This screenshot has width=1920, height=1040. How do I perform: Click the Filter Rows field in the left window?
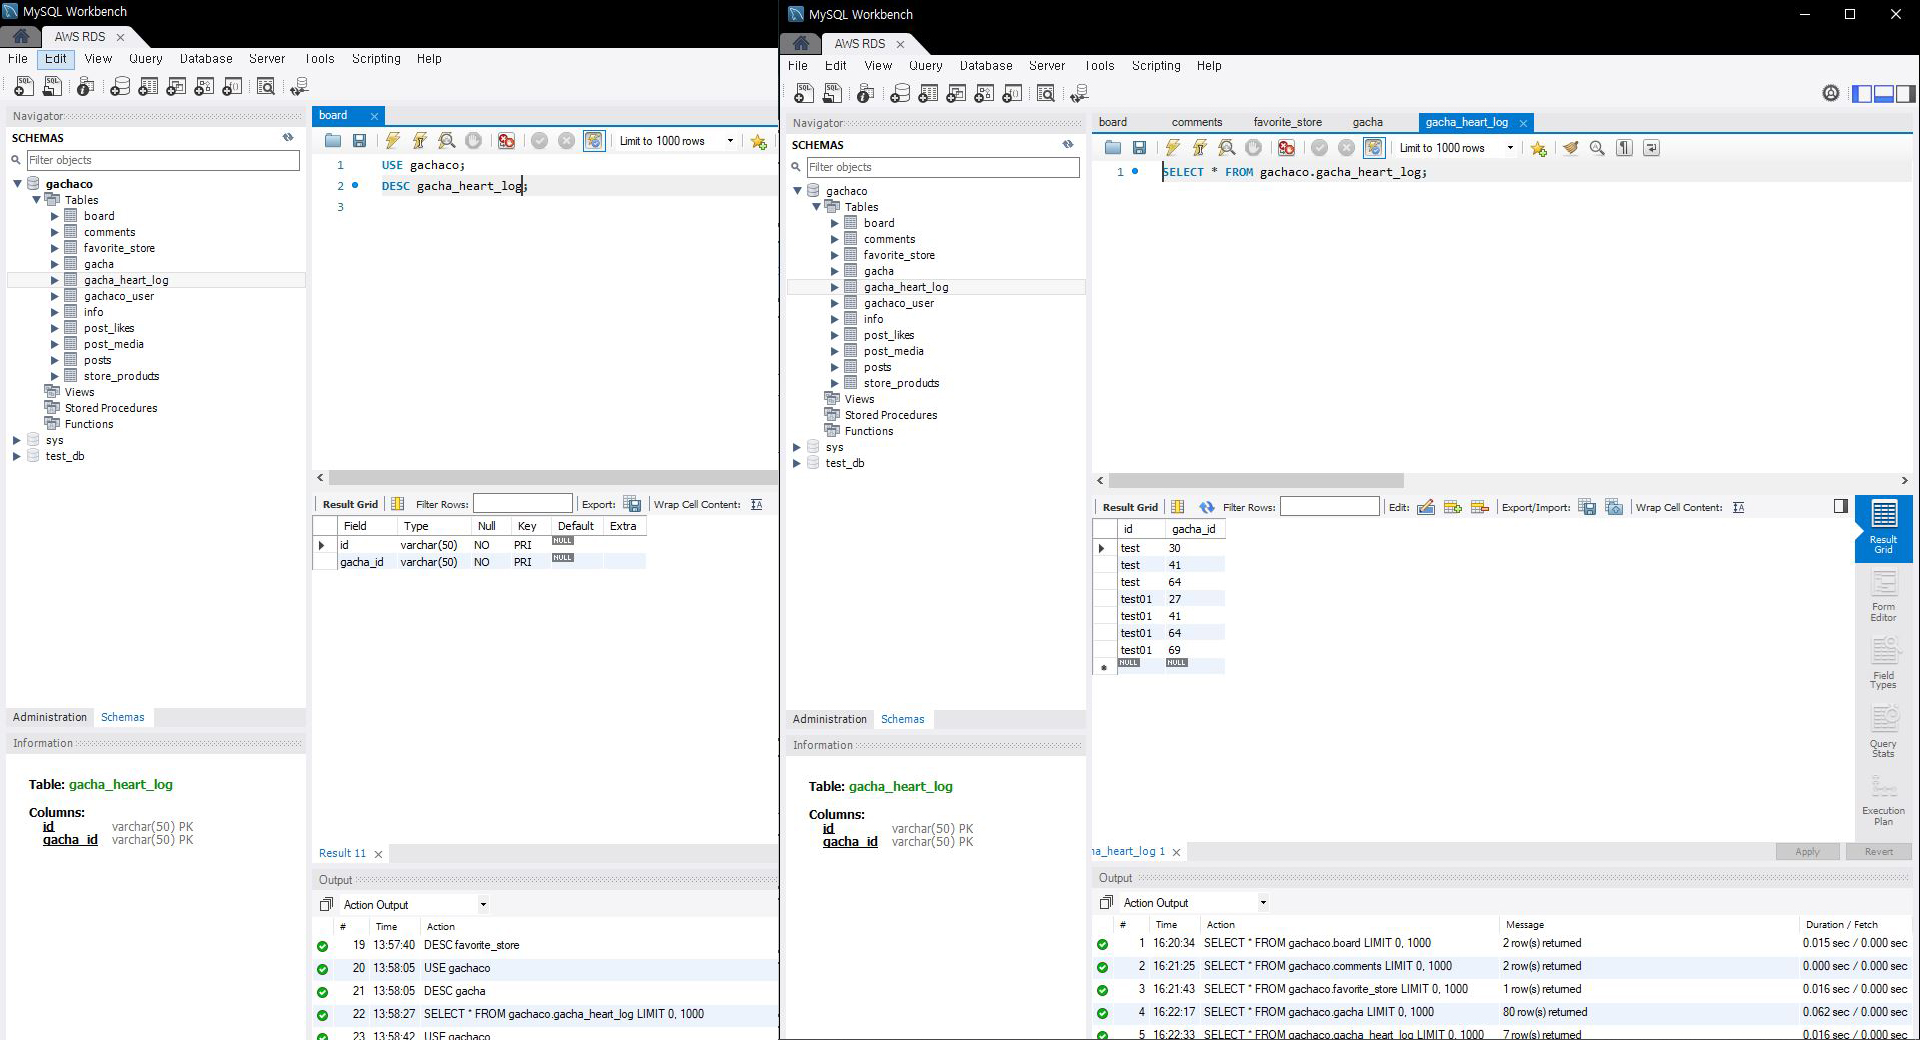coord(523,504)
